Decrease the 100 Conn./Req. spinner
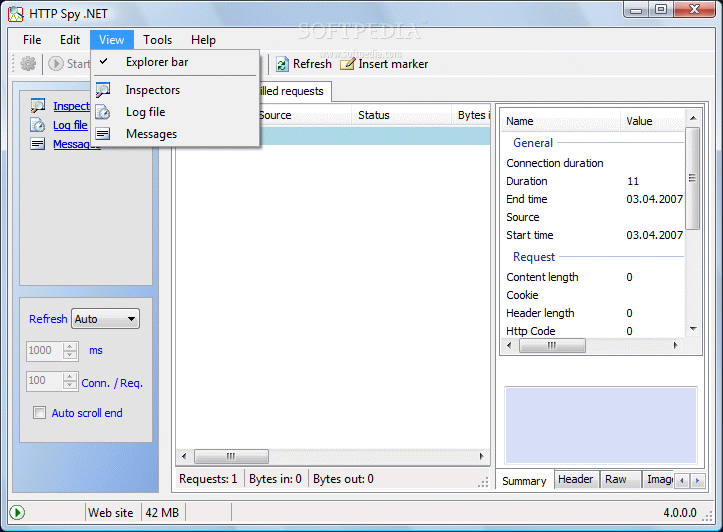Image resolution: width=723 pixels, height=532 pixels. click(70, 385)
